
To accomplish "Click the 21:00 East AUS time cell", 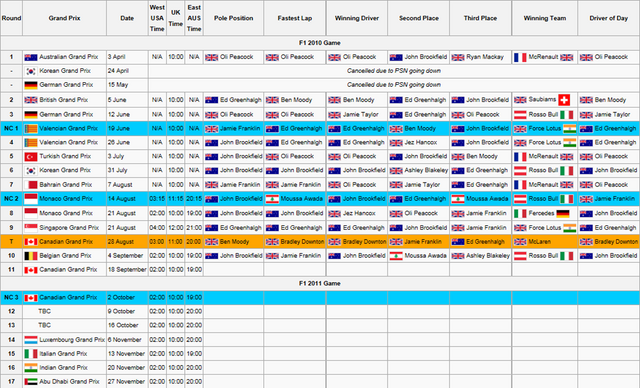I will (x=194, y=228).
